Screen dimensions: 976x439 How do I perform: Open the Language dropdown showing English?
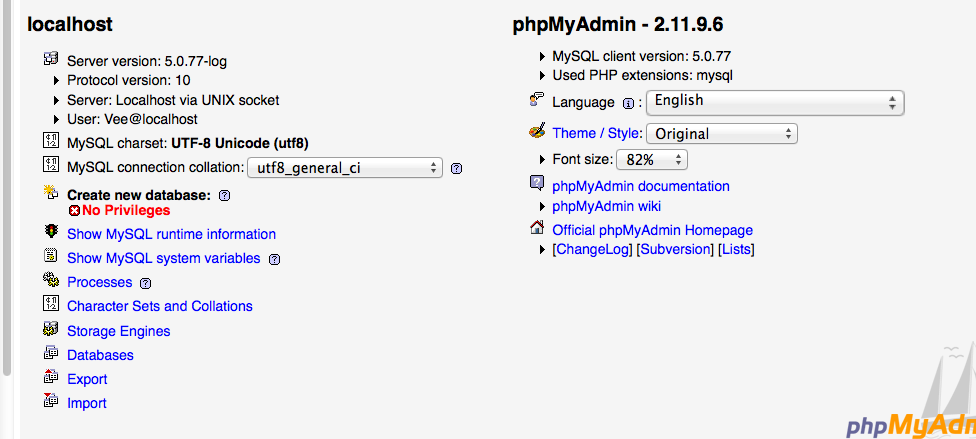point(775,102)
